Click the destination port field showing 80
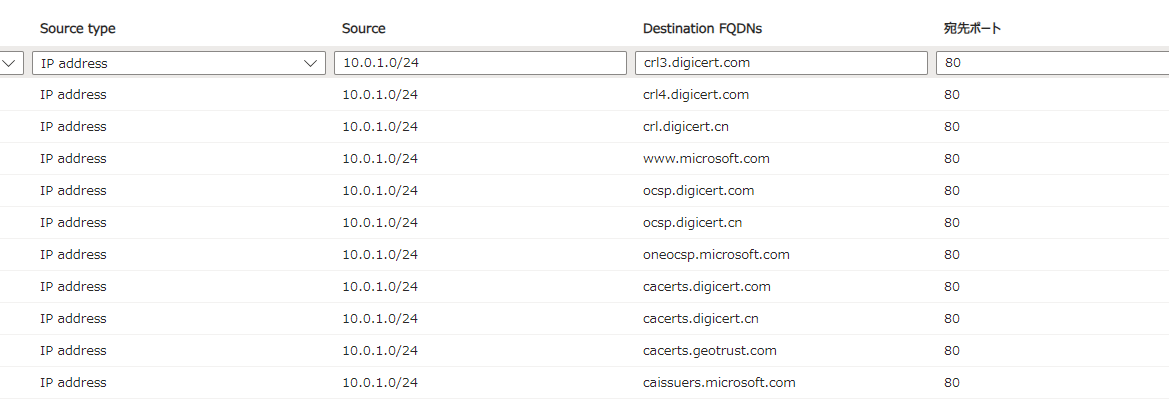 coord(1050,63)
